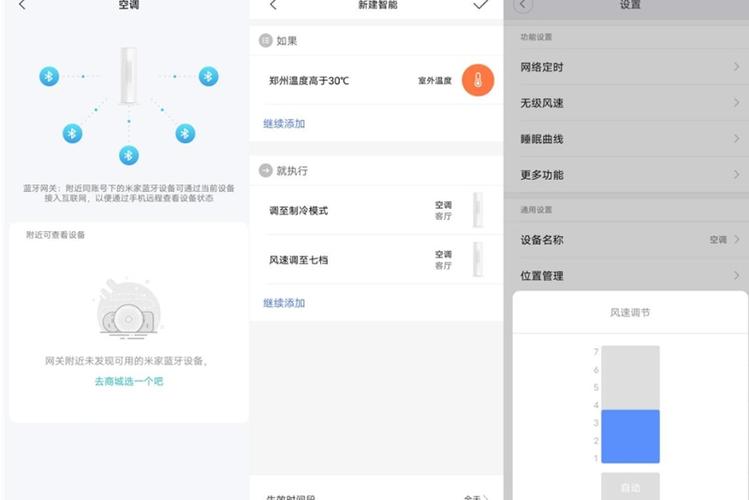Select the 无级风速 menu entry
The width and height of the screenshot is (749, 500).
[x=626, y=103]
